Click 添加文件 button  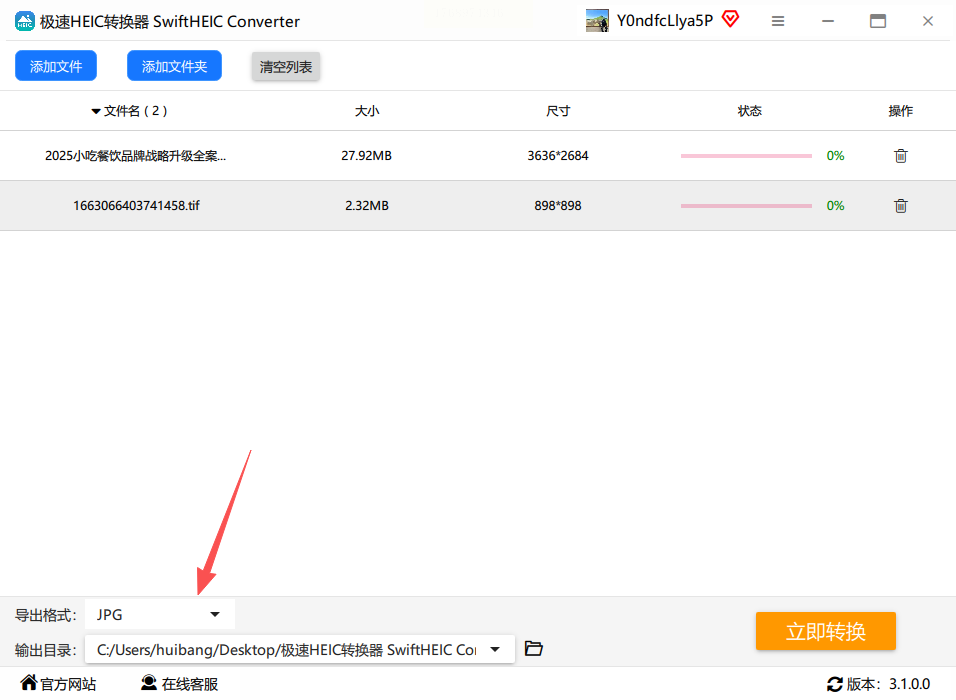tap(56, 66)
